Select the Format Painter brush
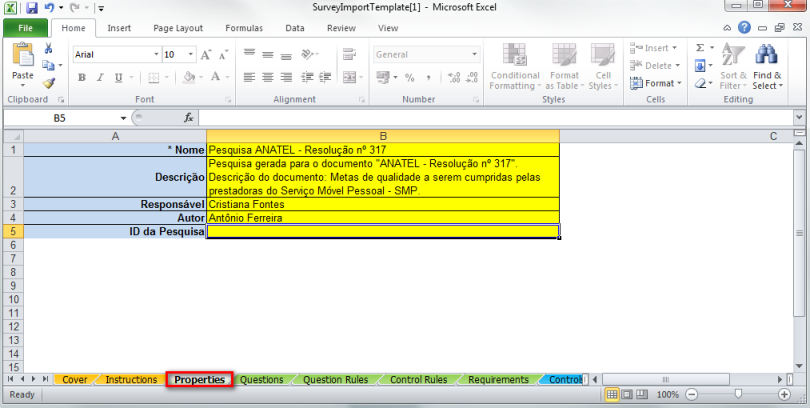810x408 pixels. (x=49, y=83)
